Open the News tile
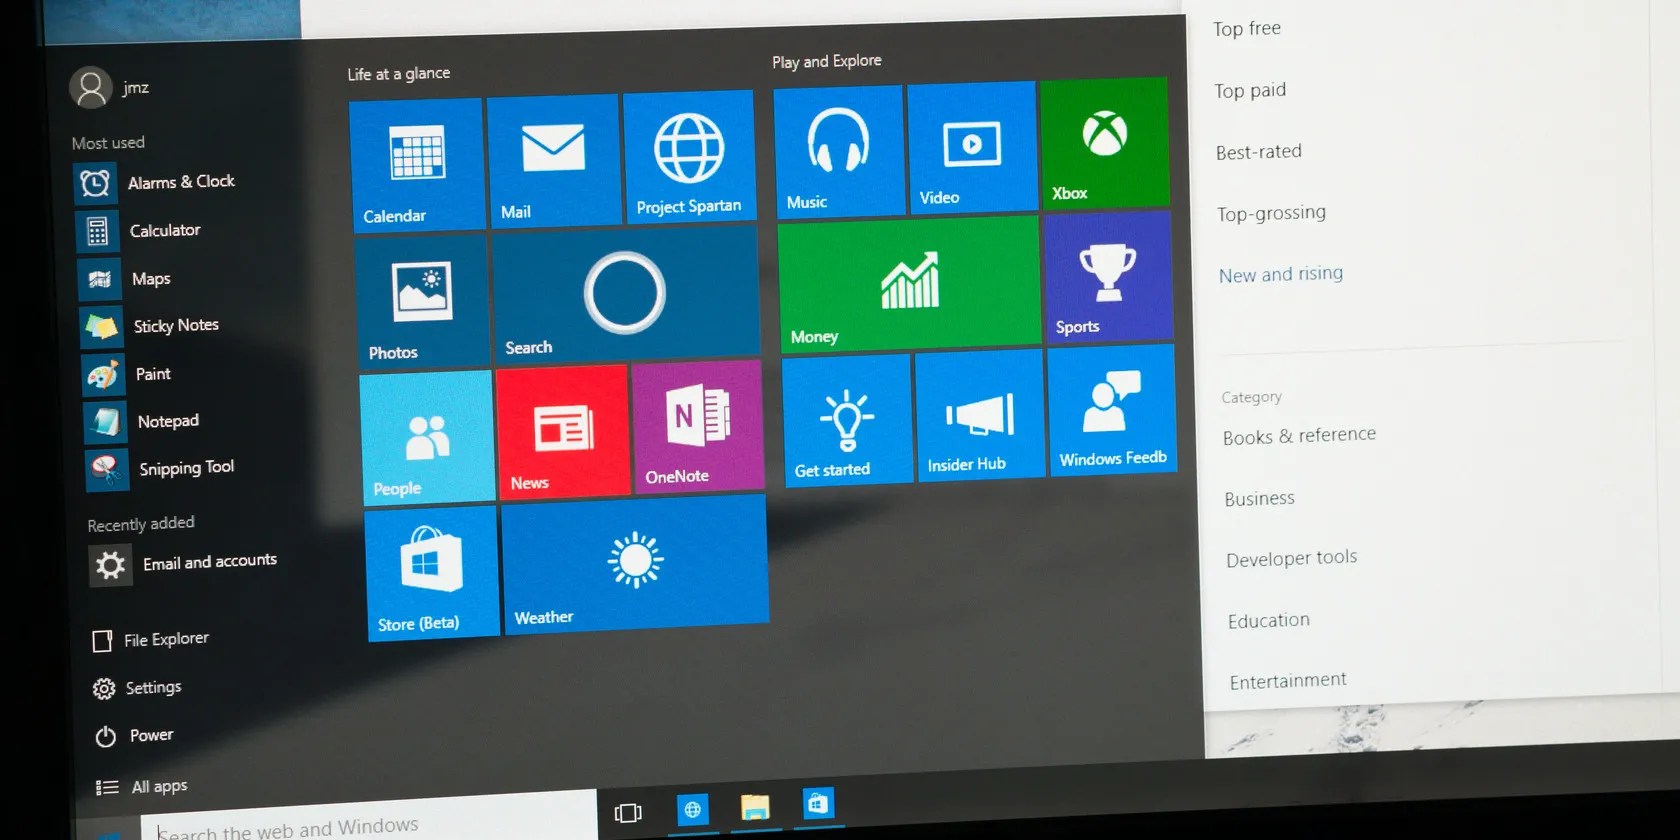The height and width of the screenshot is (840, 1680). (x=563, y=432)
